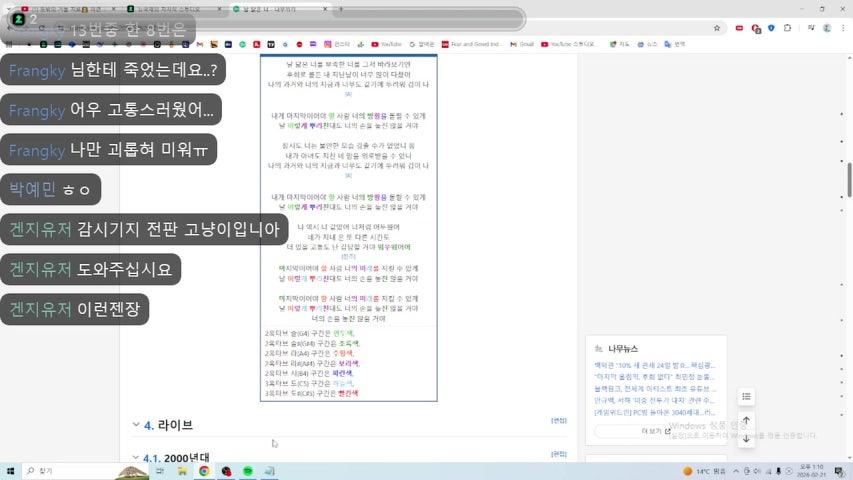Switch to the first YouTube browser tab
The height and width of the screenshot is (480, 853).
click(x=66, y=9)
